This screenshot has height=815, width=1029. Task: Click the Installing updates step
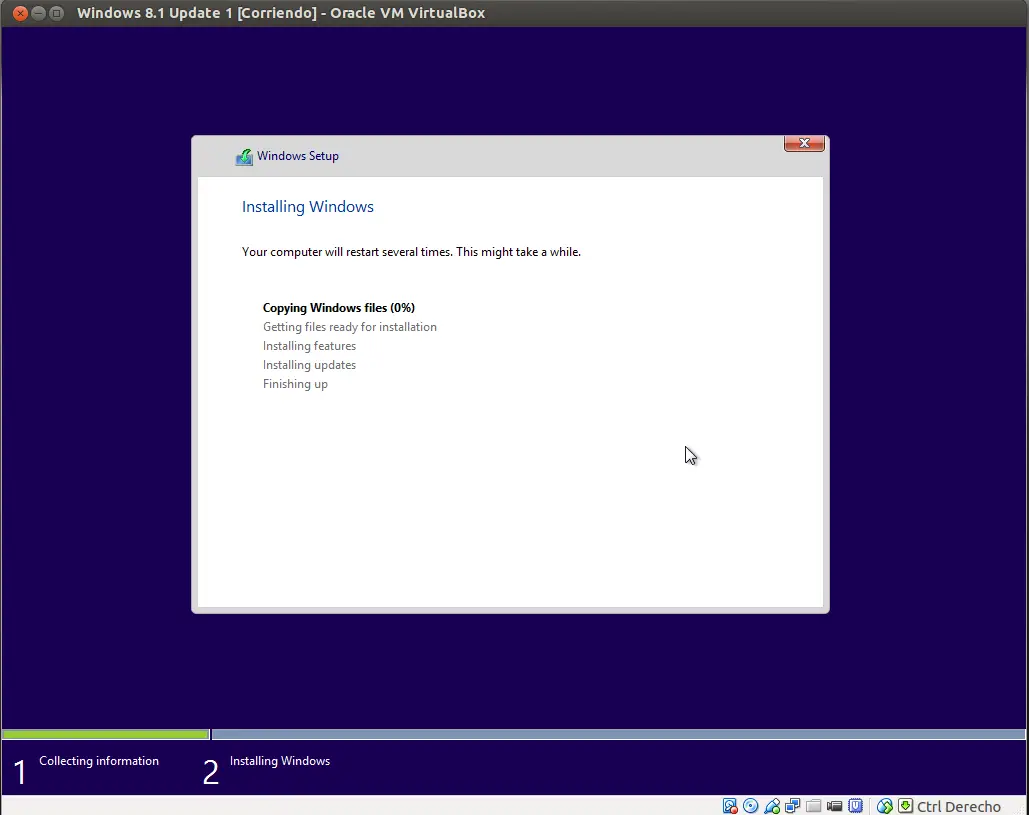pyautogui.click(x=309, y=365)
